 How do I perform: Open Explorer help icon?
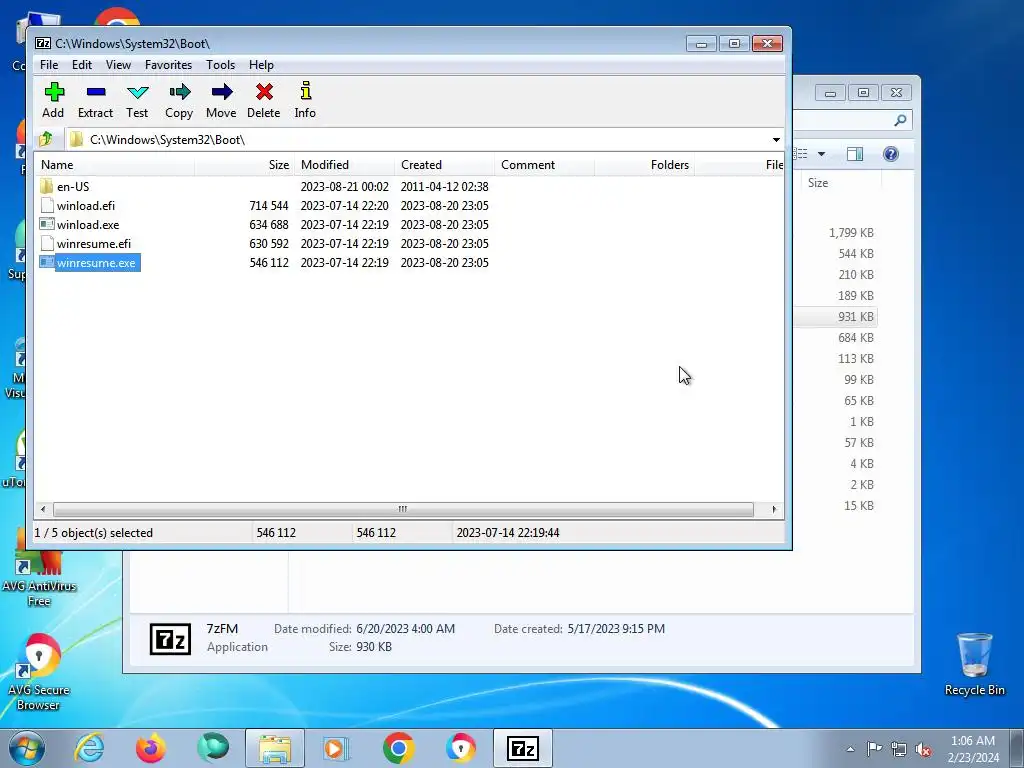point(891,154)
